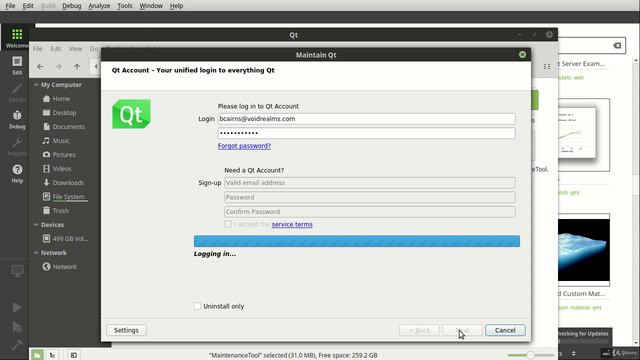Adjust file manager zoom slider handle
The width and height of the screenshot is (640, 360).
pyautogui.click(x=530, y=355)
